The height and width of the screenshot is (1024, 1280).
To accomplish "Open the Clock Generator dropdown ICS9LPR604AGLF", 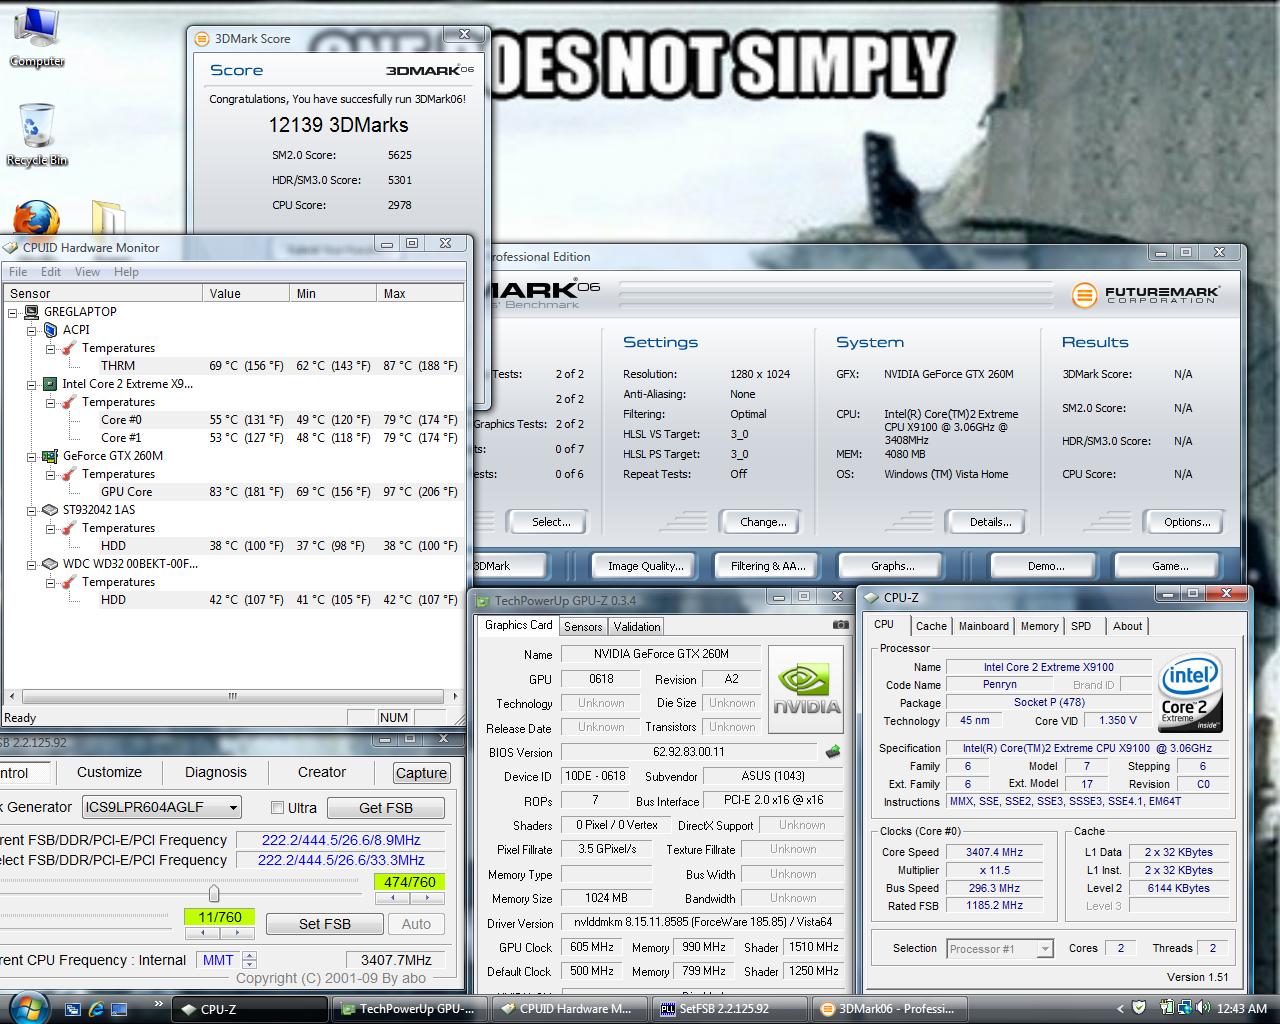I will 162,807.
